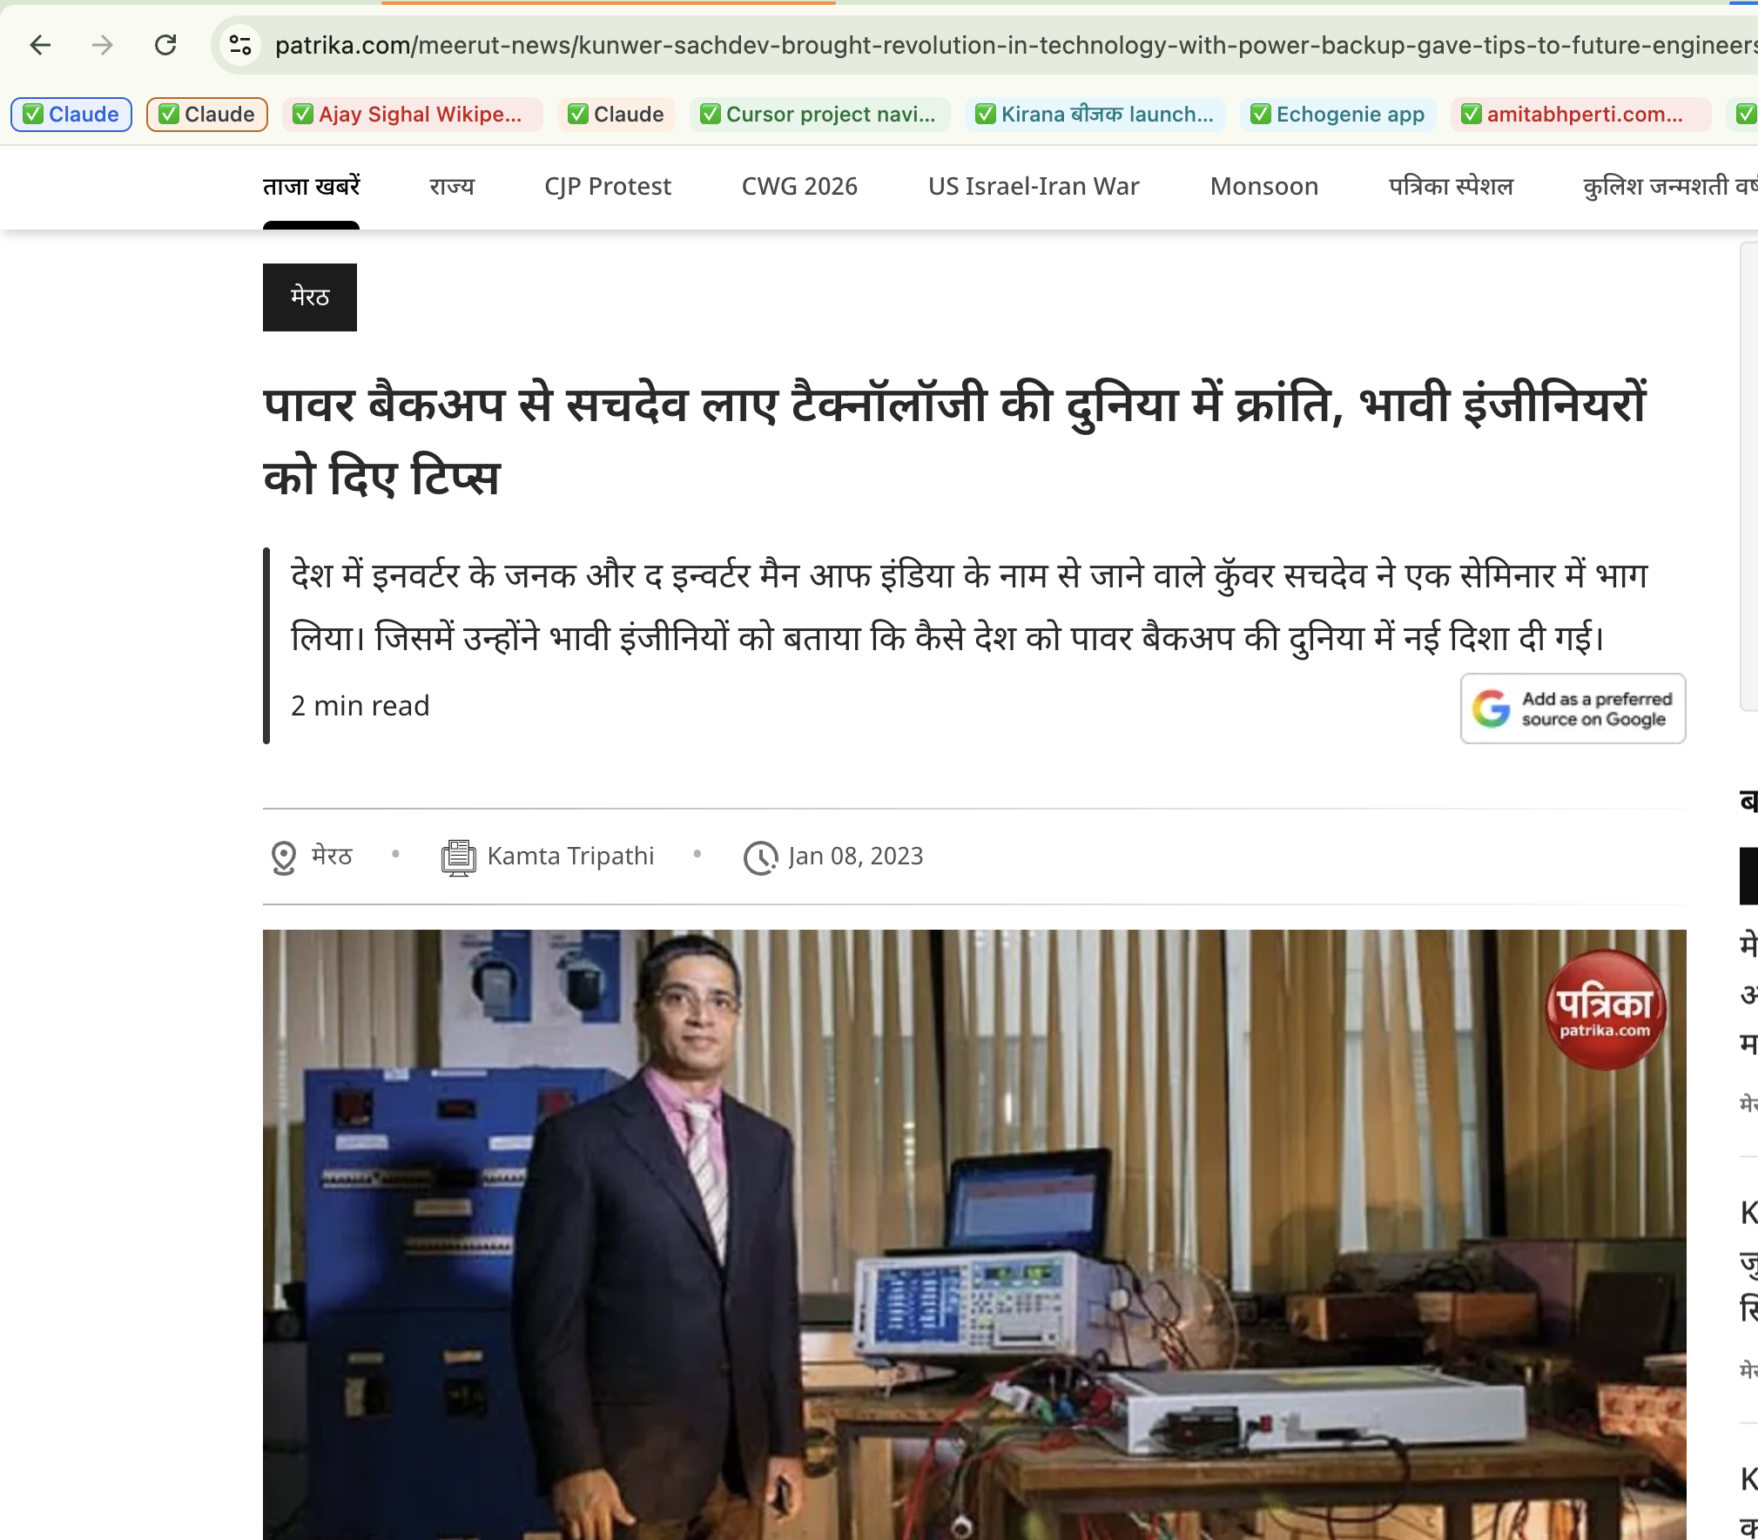Click Add as a preferred source on Google

1573,709
